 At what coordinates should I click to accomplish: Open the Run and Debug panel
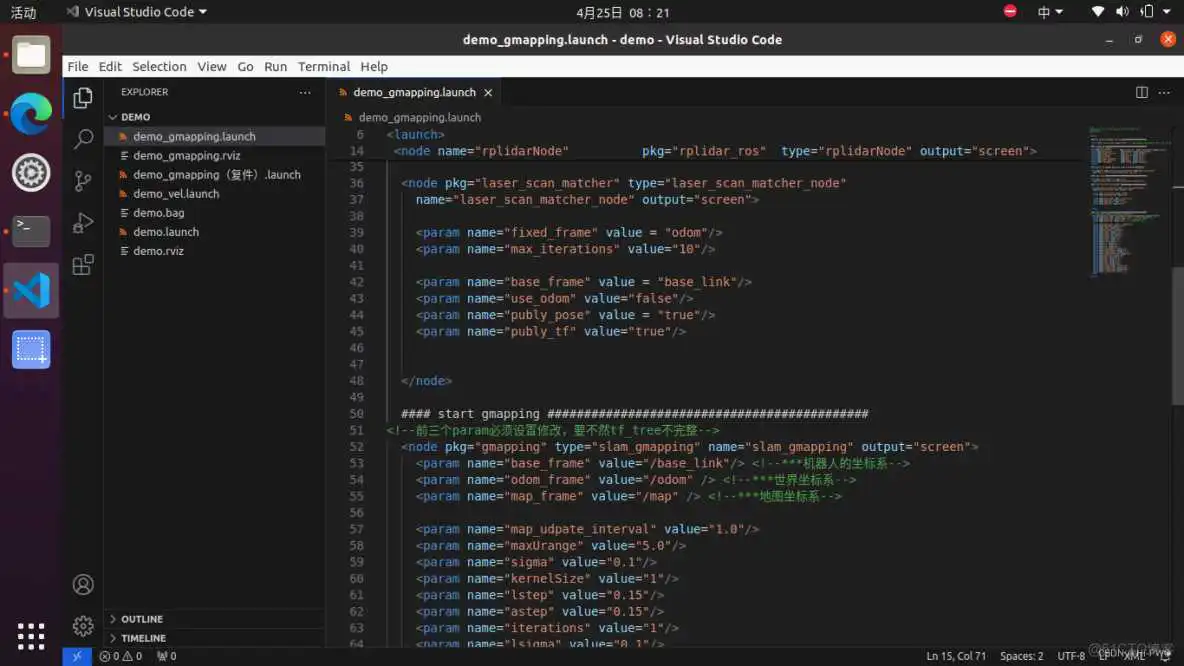click(x=82, y=223)
